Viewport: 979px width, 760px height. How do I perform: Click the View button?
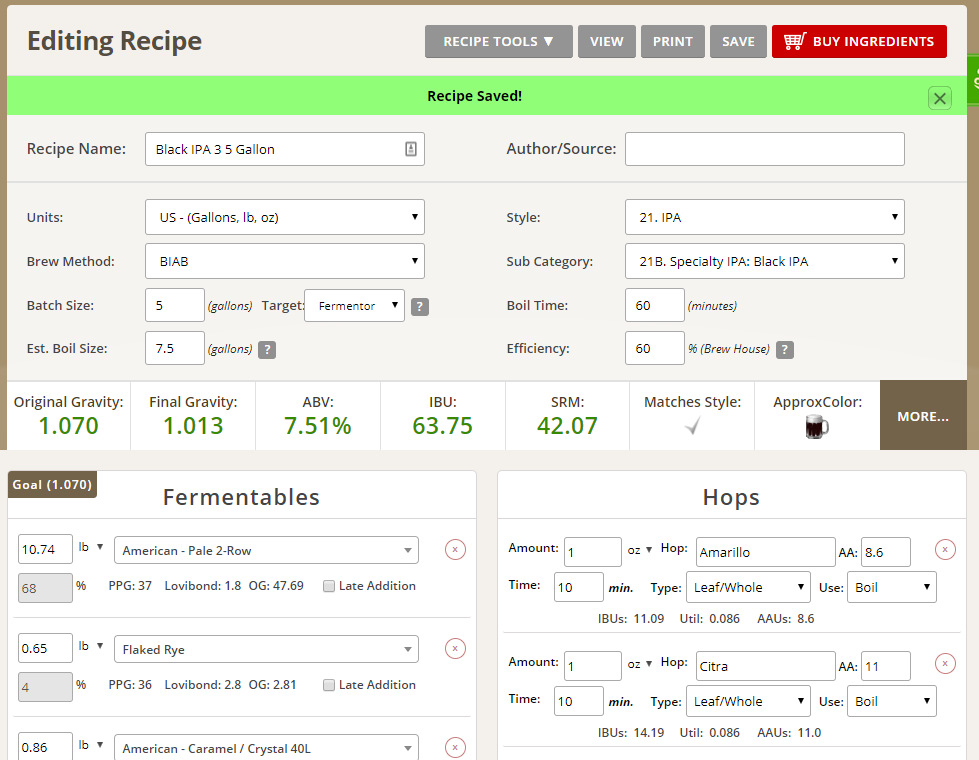click(606, 42)
